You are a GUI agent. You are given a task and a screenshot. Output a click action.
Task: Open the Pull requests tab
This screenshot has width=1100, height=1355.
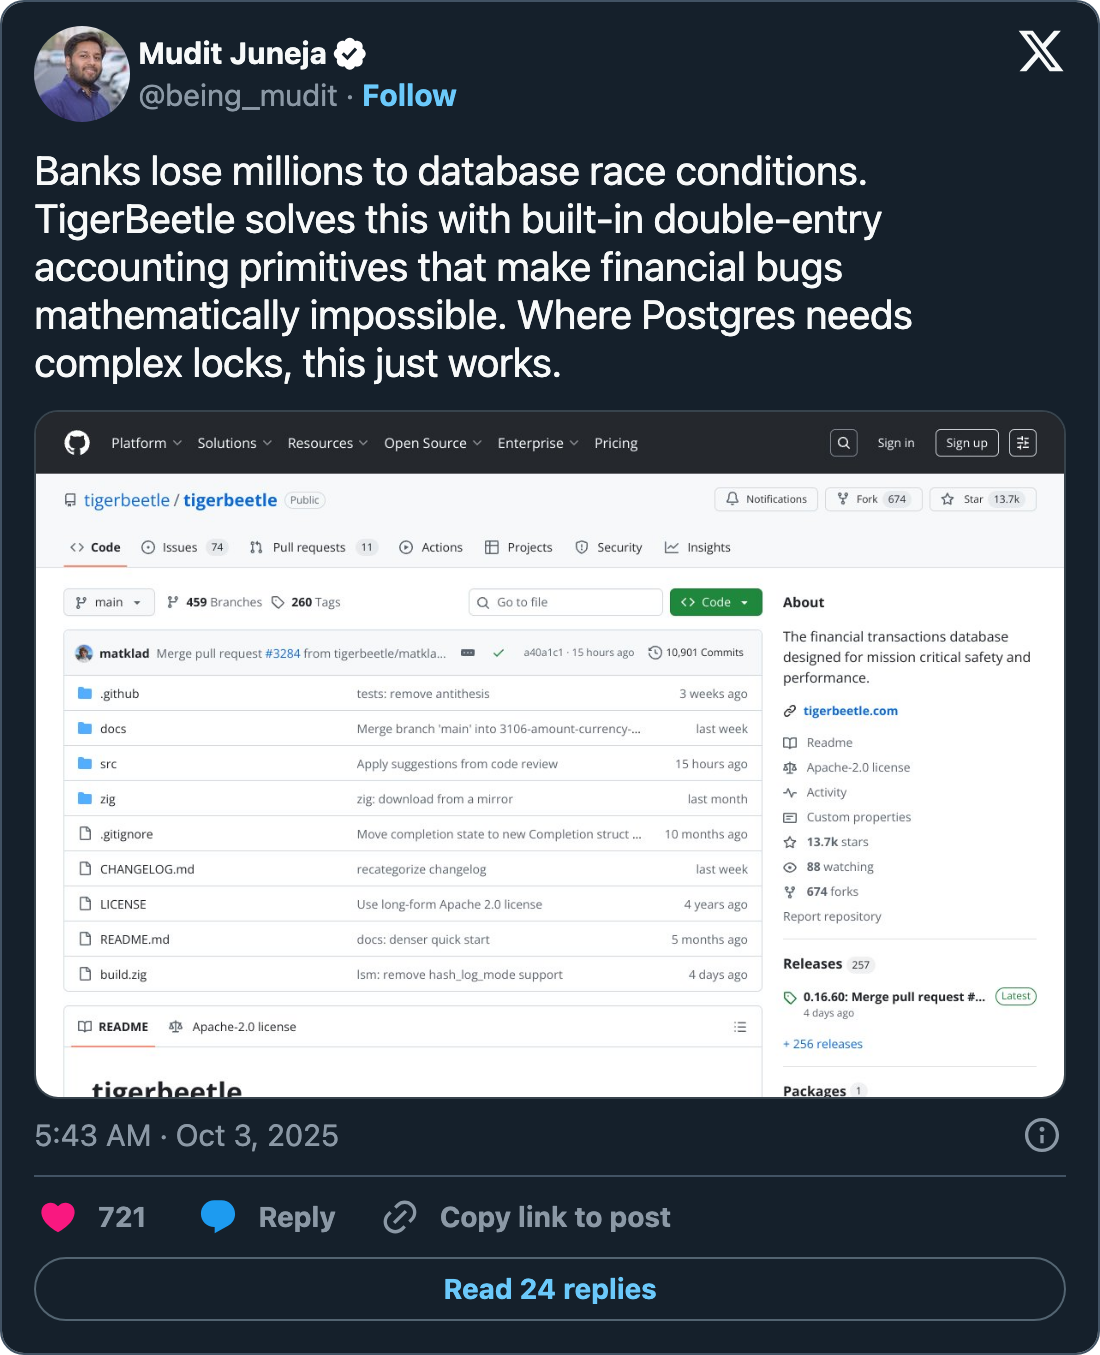[x=311, y=547]
